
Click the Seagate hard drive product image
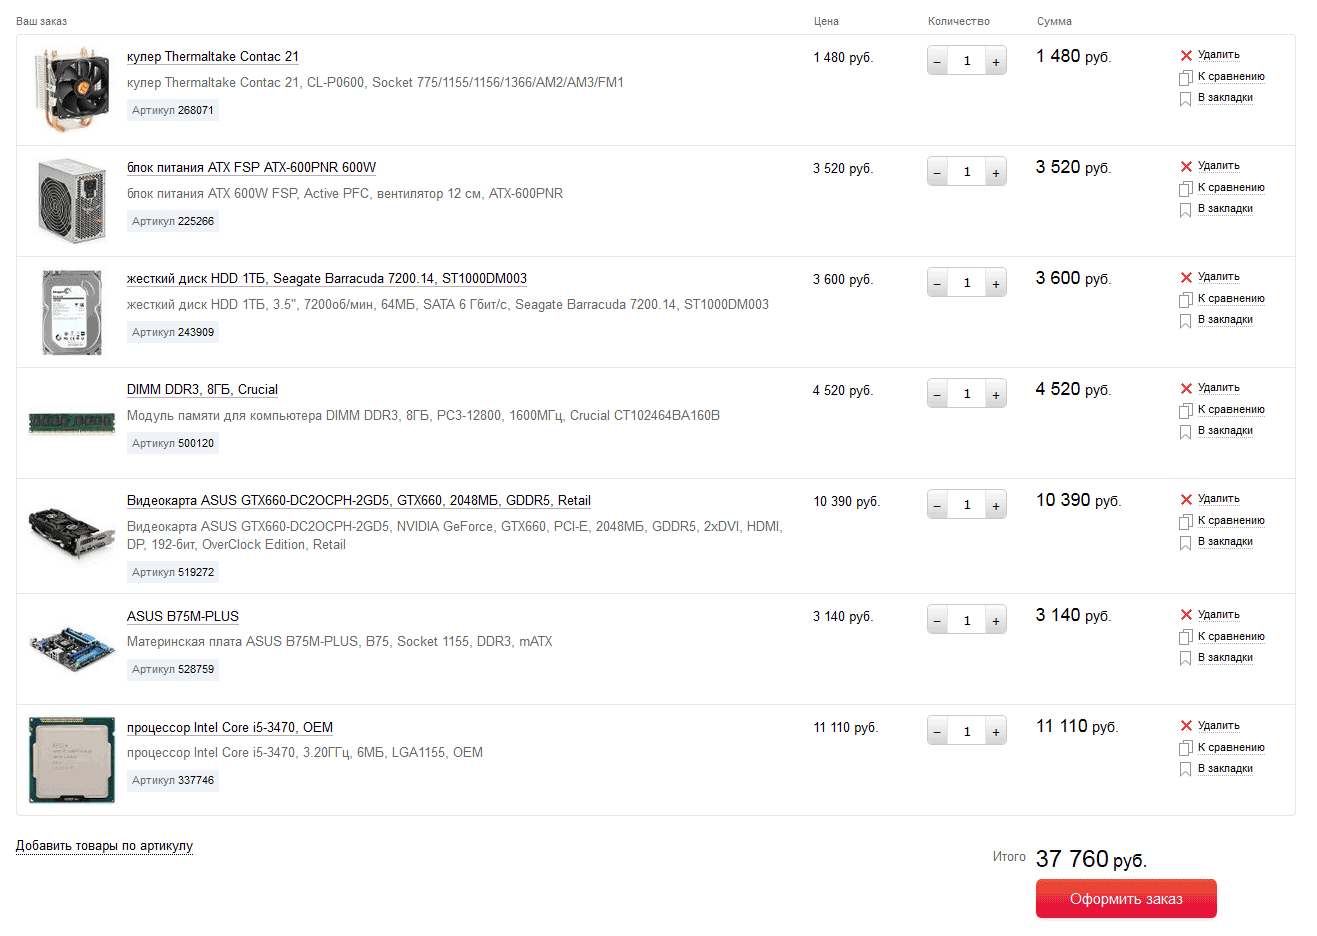[x=71, y=312]
